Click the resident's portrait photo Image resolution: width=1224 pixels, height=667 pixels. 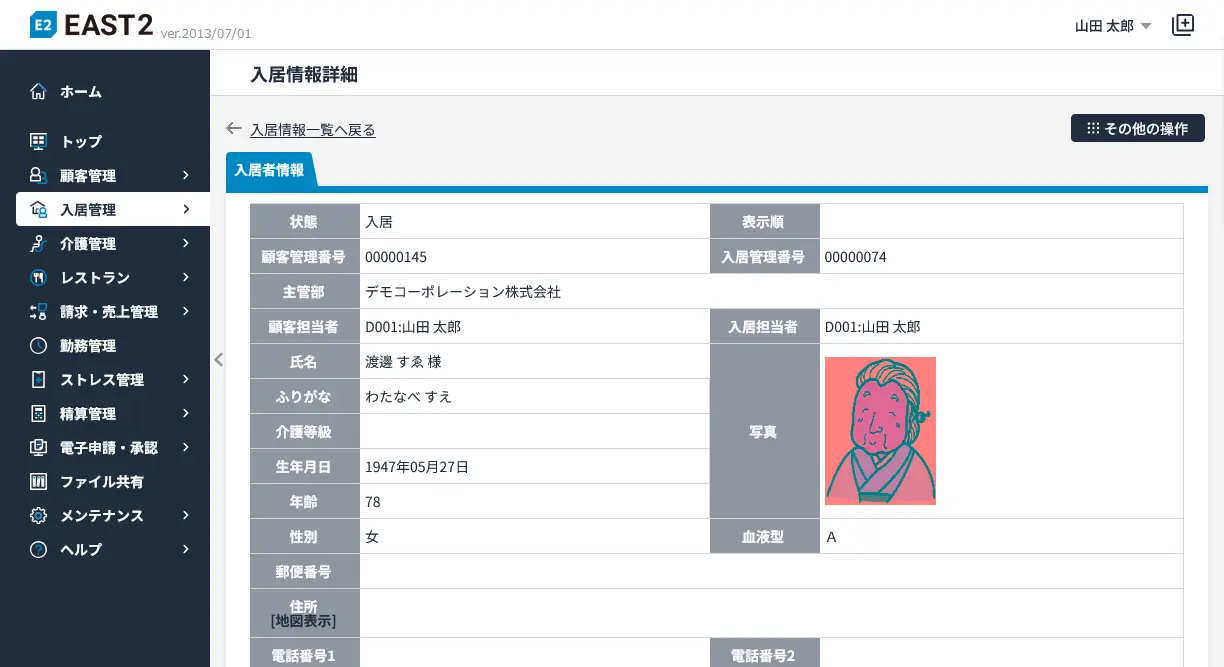click(880, 431)
